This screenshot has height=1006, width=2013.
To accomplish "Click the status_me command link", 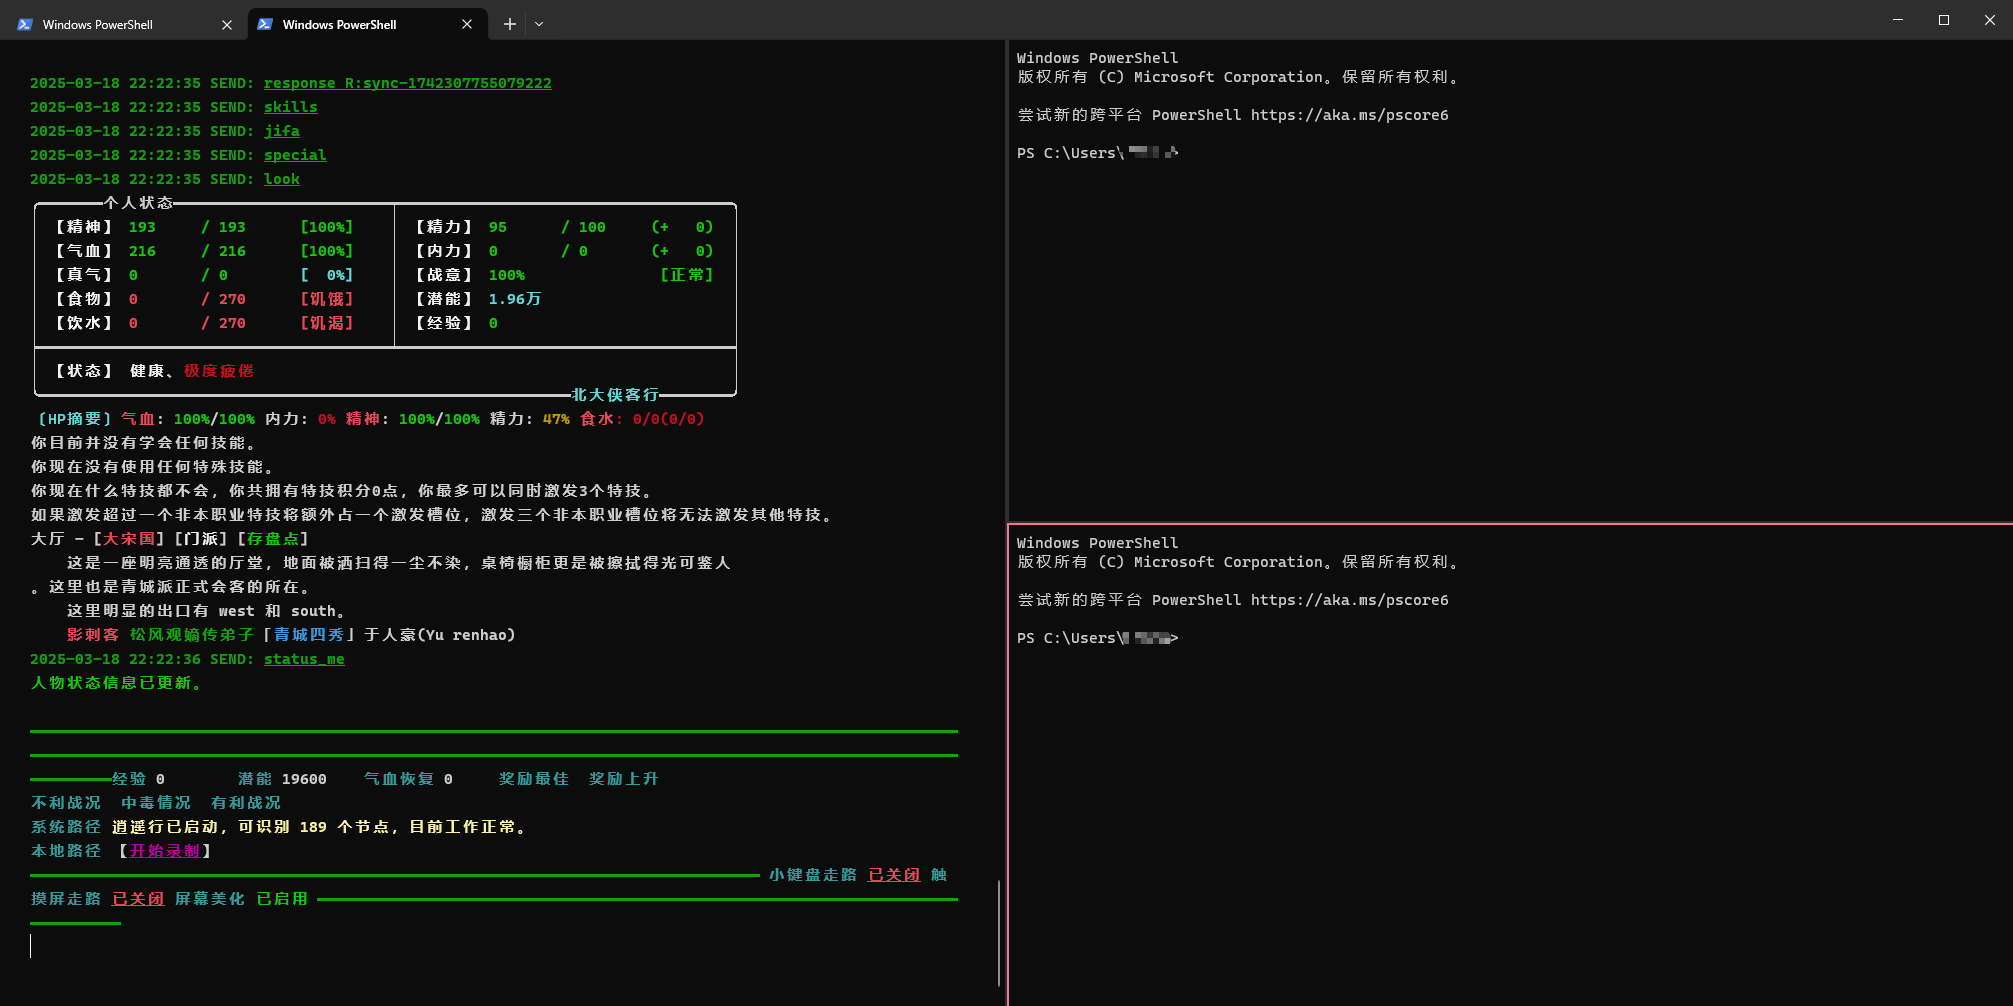I will [304, 659].
